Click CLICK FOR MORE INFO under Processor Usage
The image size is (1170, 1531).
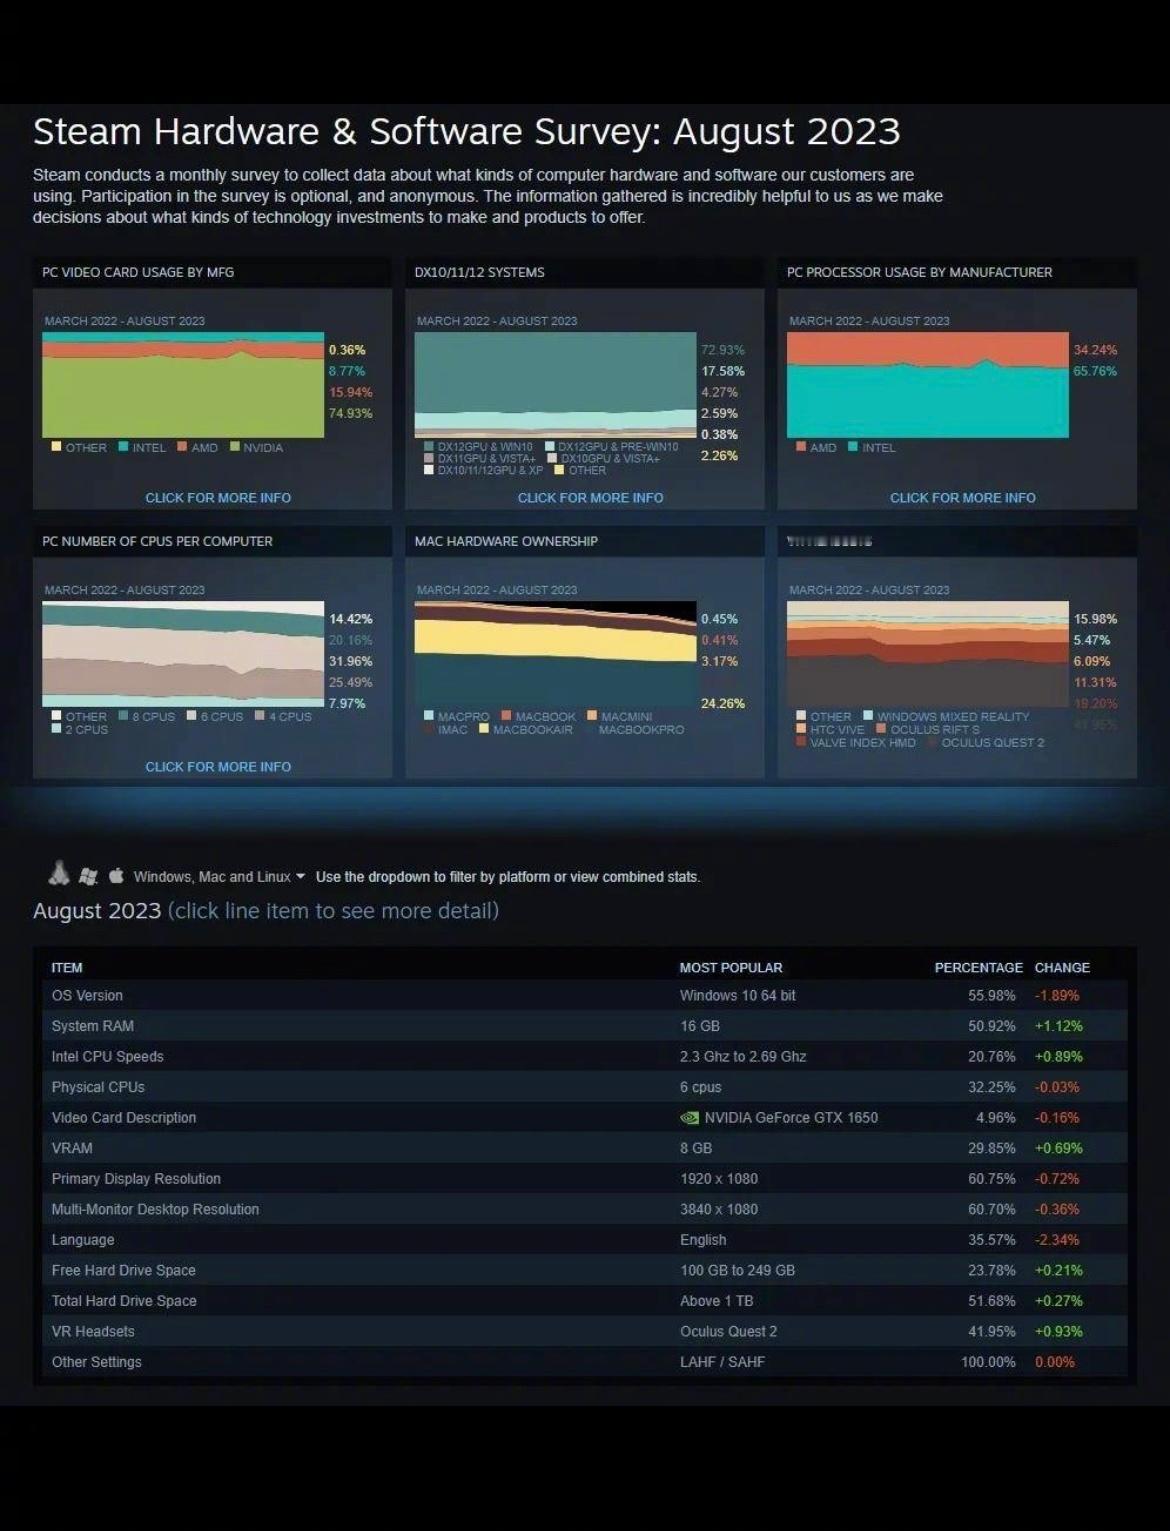click(963, 498)
